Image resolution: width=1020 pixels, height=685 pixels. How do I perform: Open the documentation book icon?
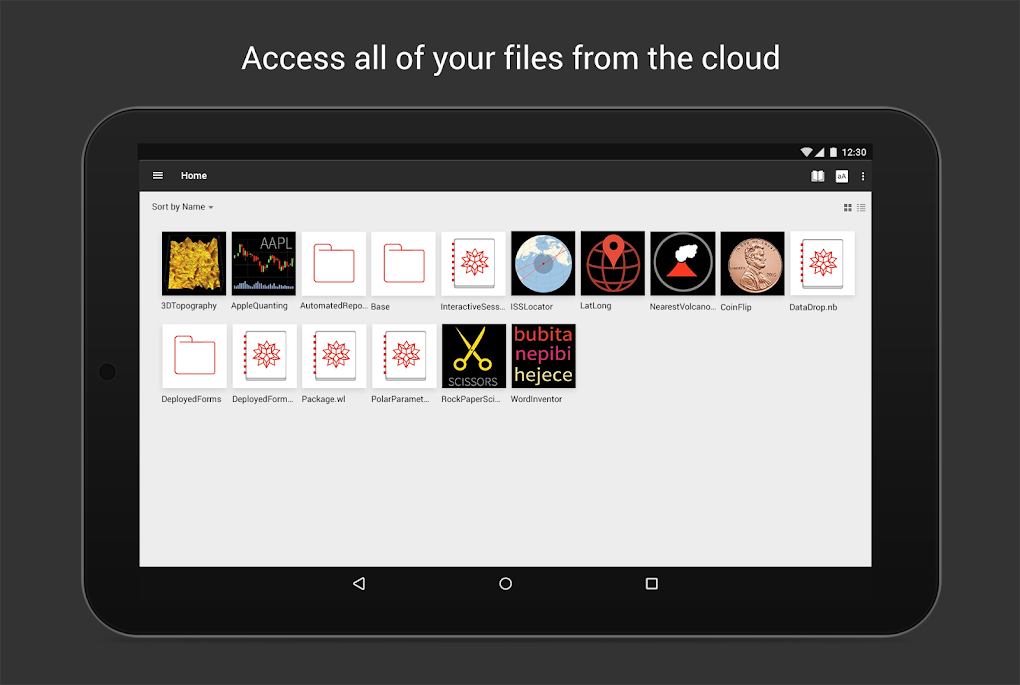pyautogui.click(x=816, y=175)
